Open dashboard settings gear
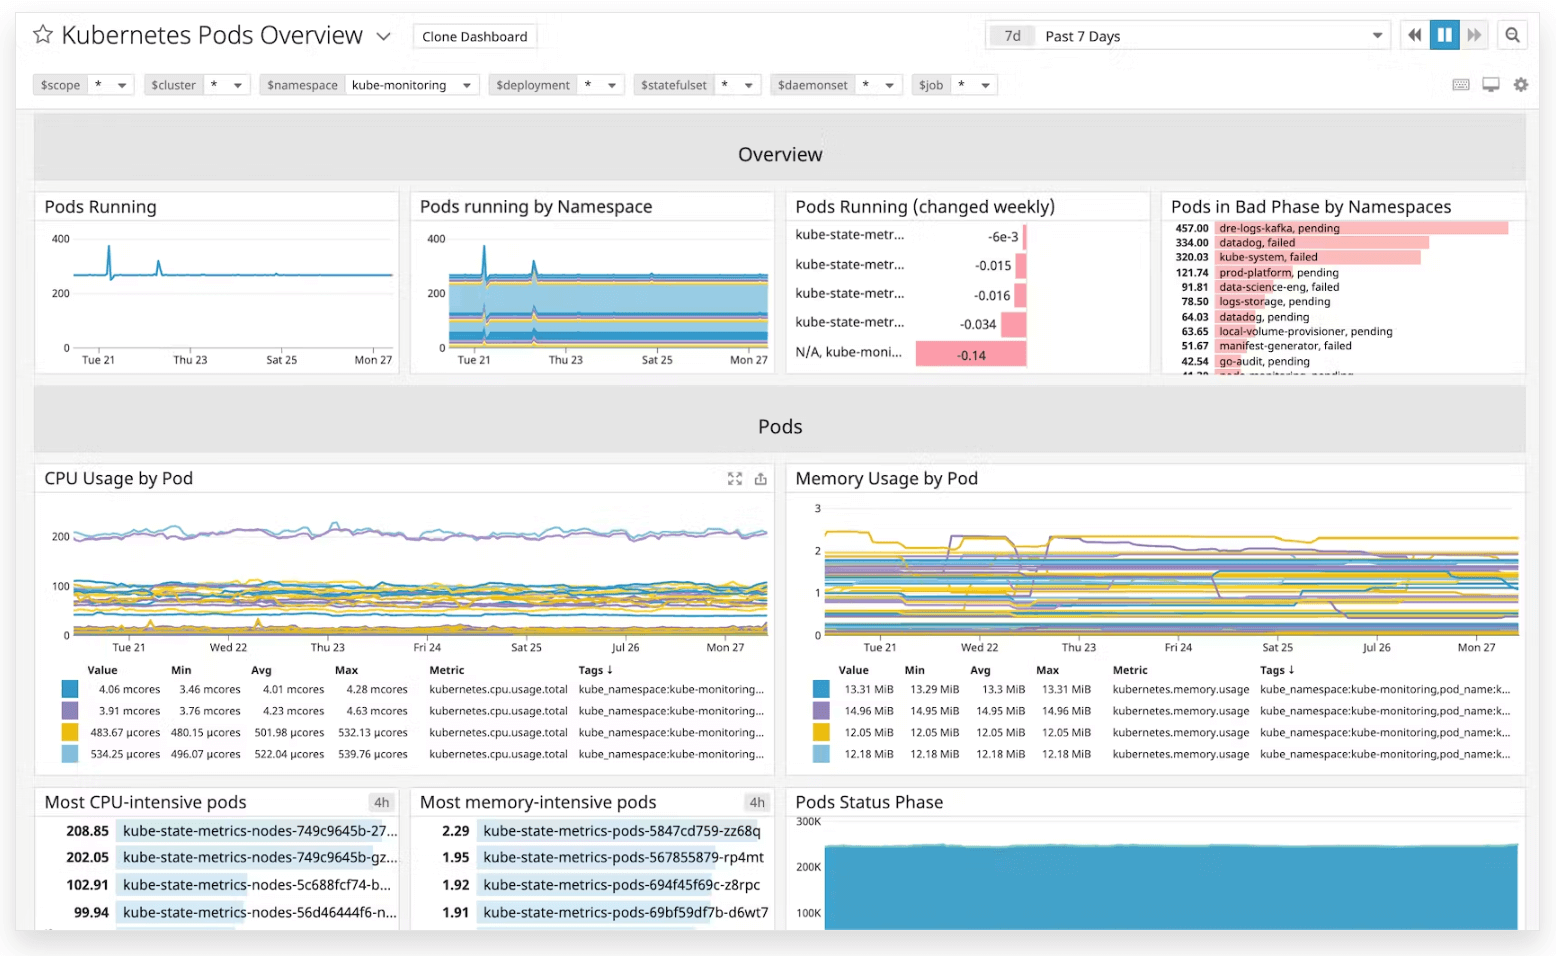This screenshot has height=956, width=1556. (1521, 85)
